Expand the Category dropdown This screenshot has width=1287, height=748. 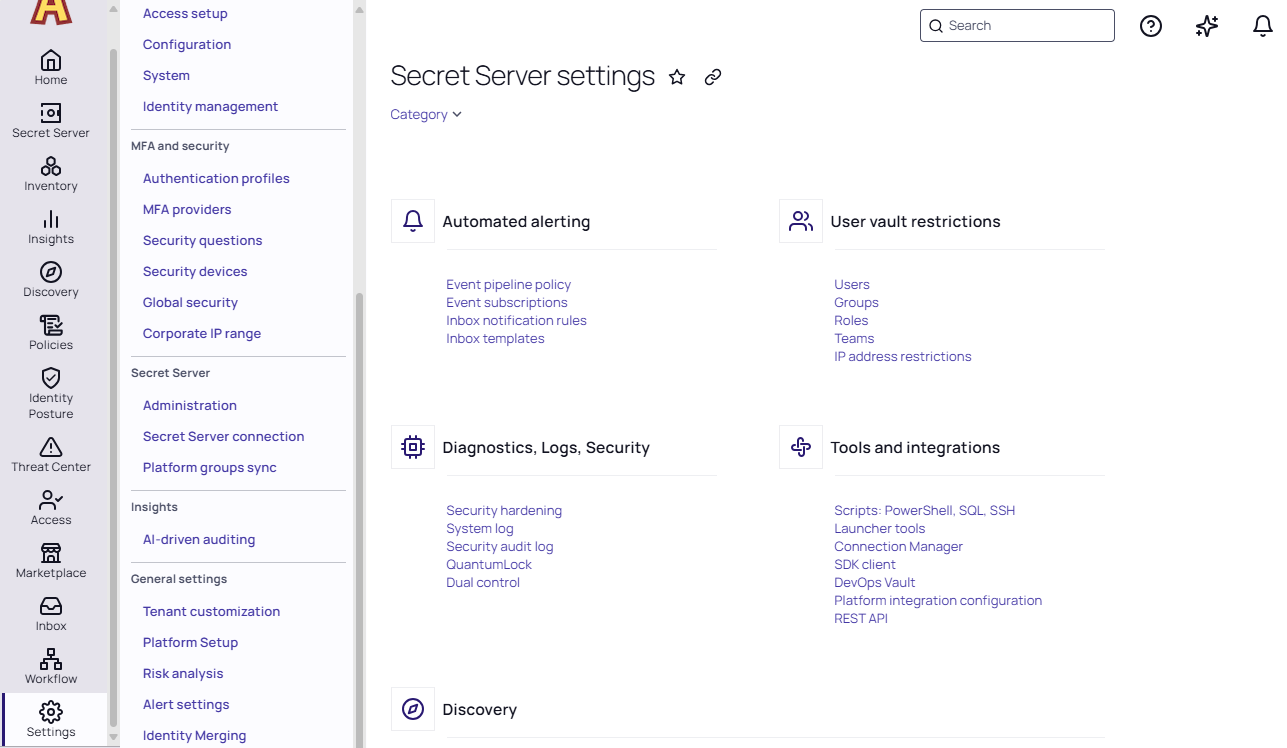tap(426, 115)
